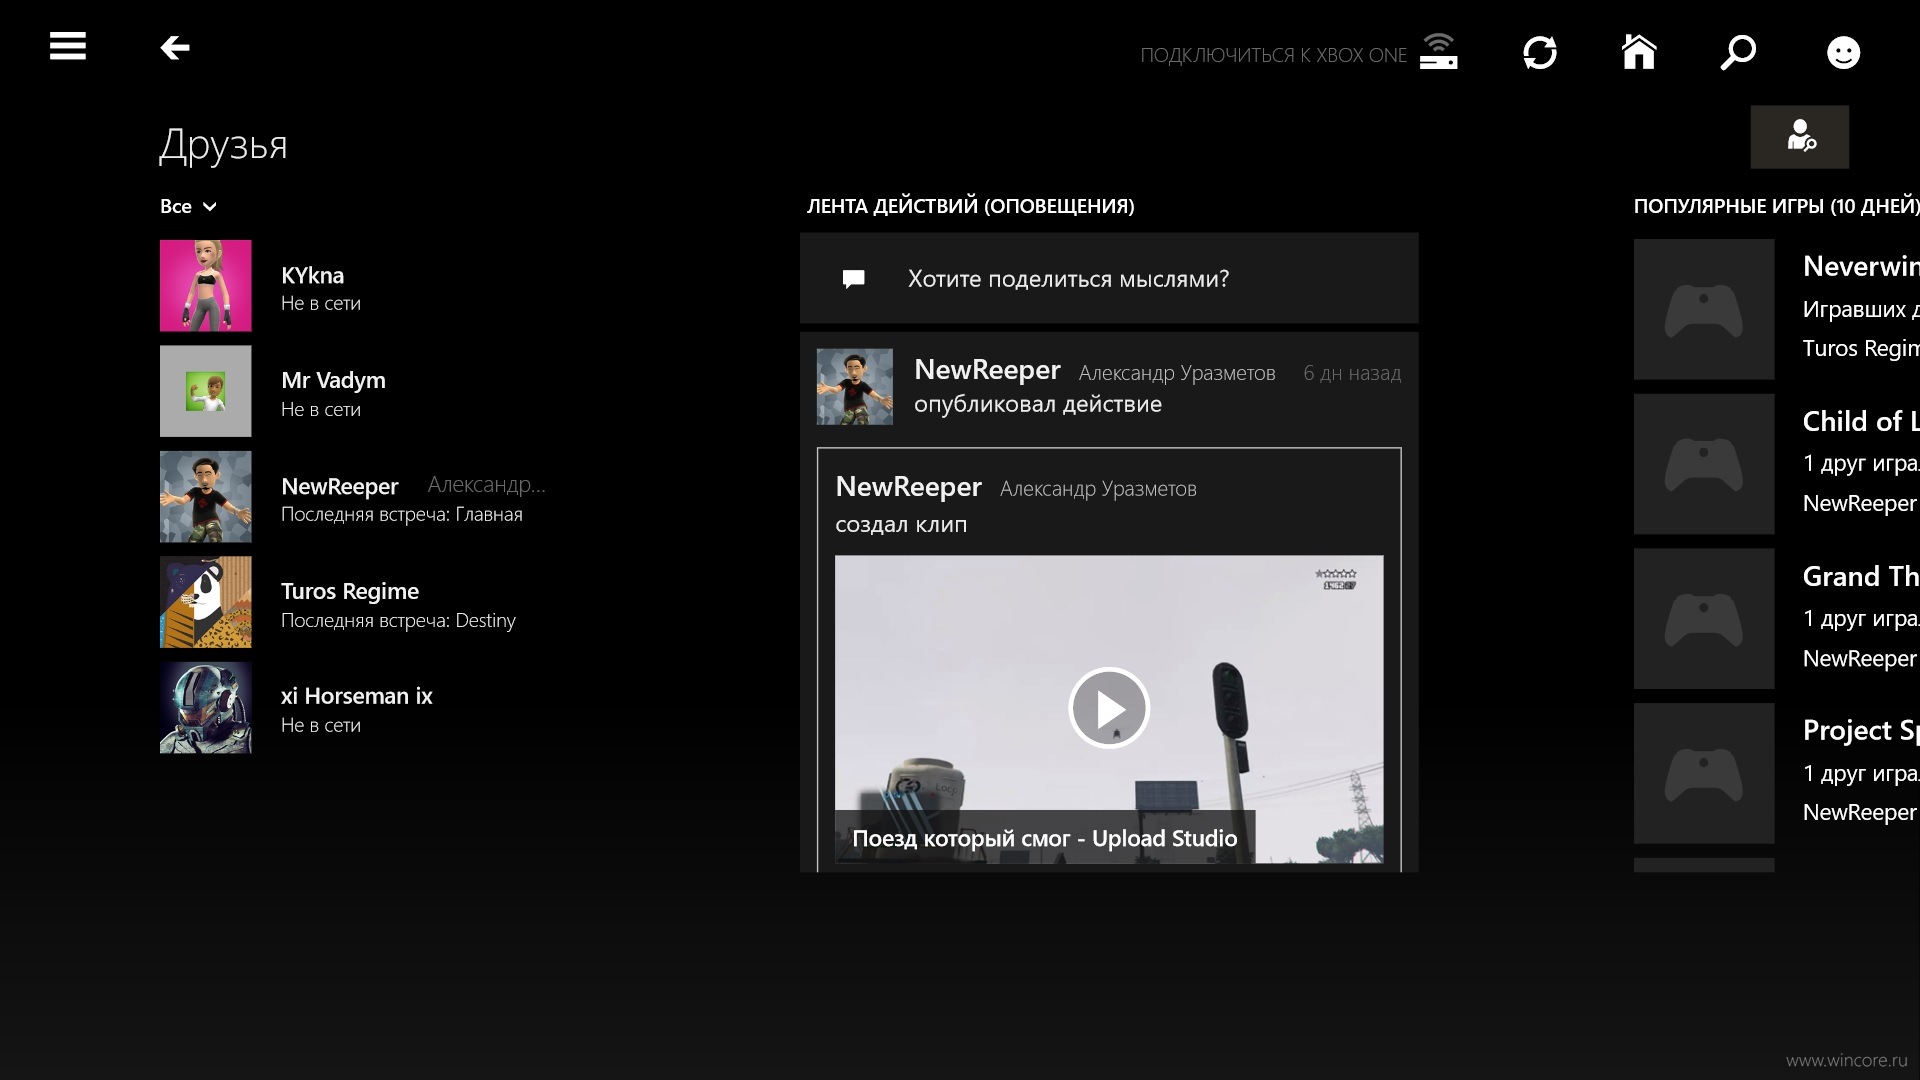Open NewReeper avatar in activity feed
Image resolution: width=1920 pixels, height=1080 pixels.
(x=855, y=387)
